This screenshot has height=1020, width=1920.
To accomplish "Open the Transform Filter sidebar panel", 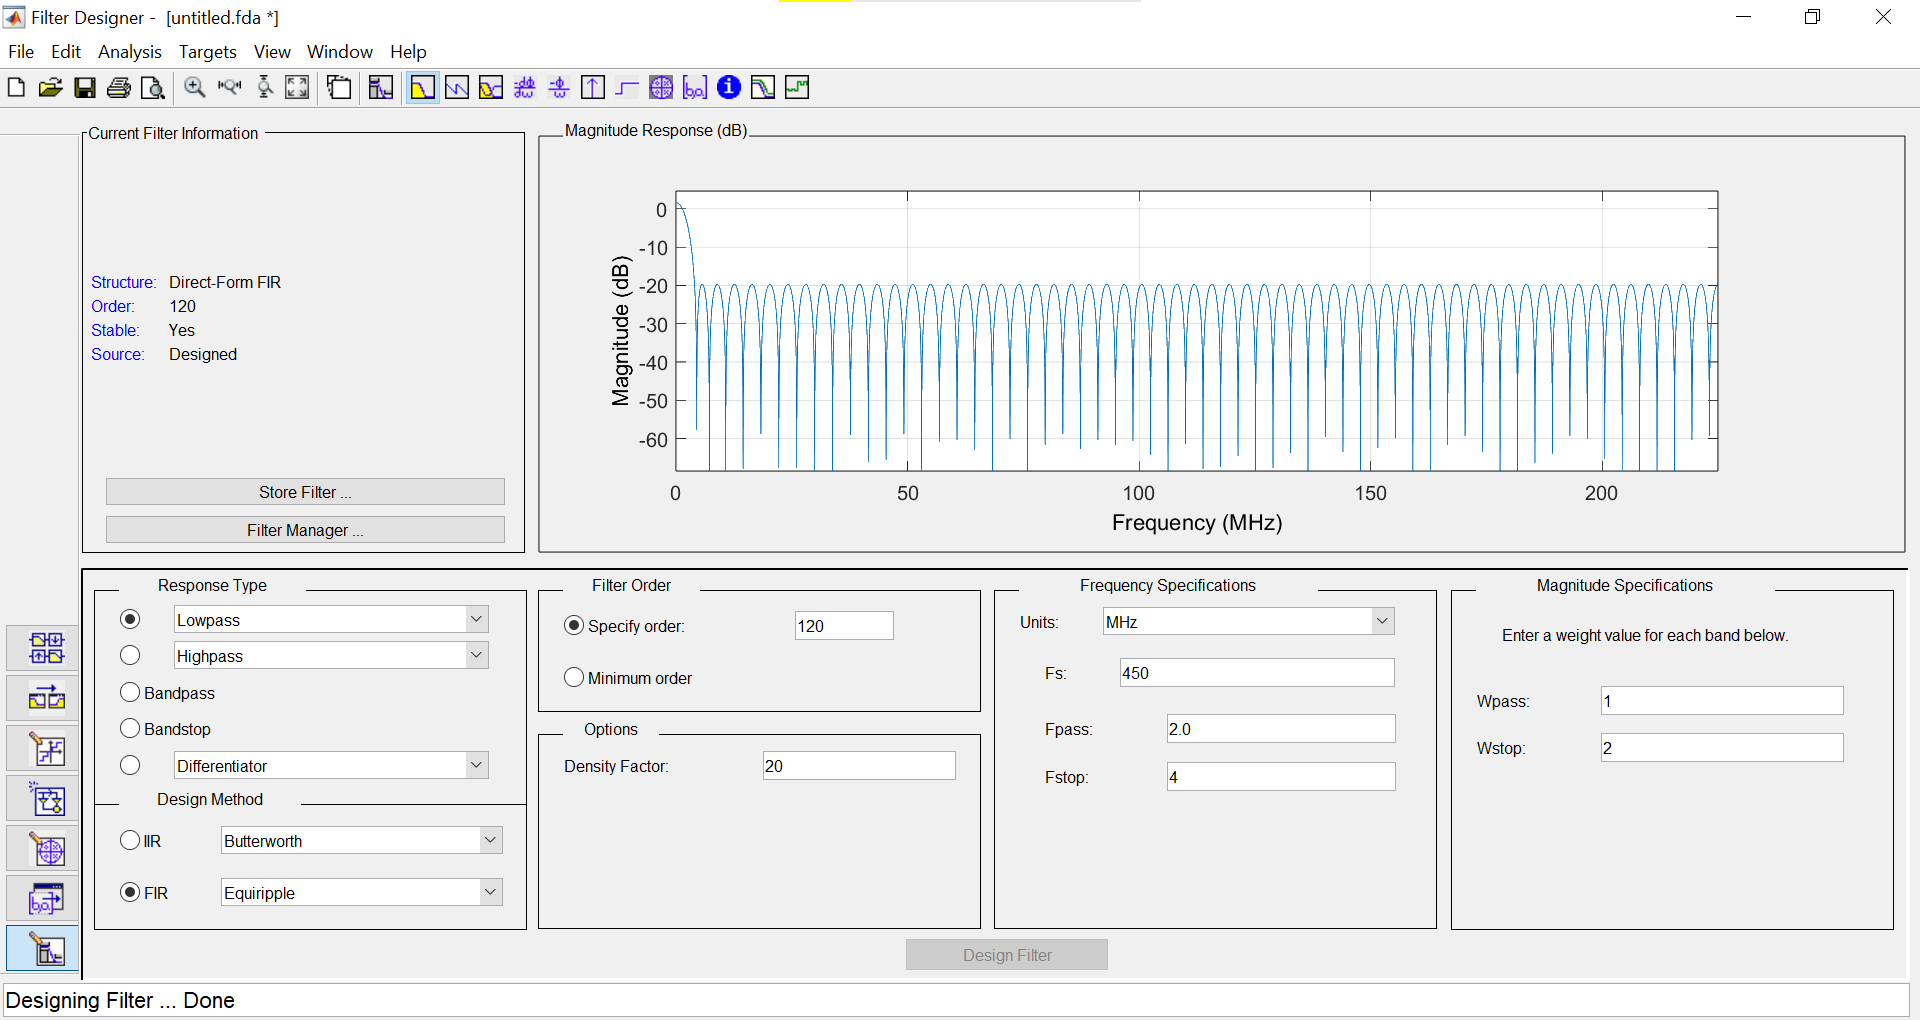I will click(x=43, y=698).
